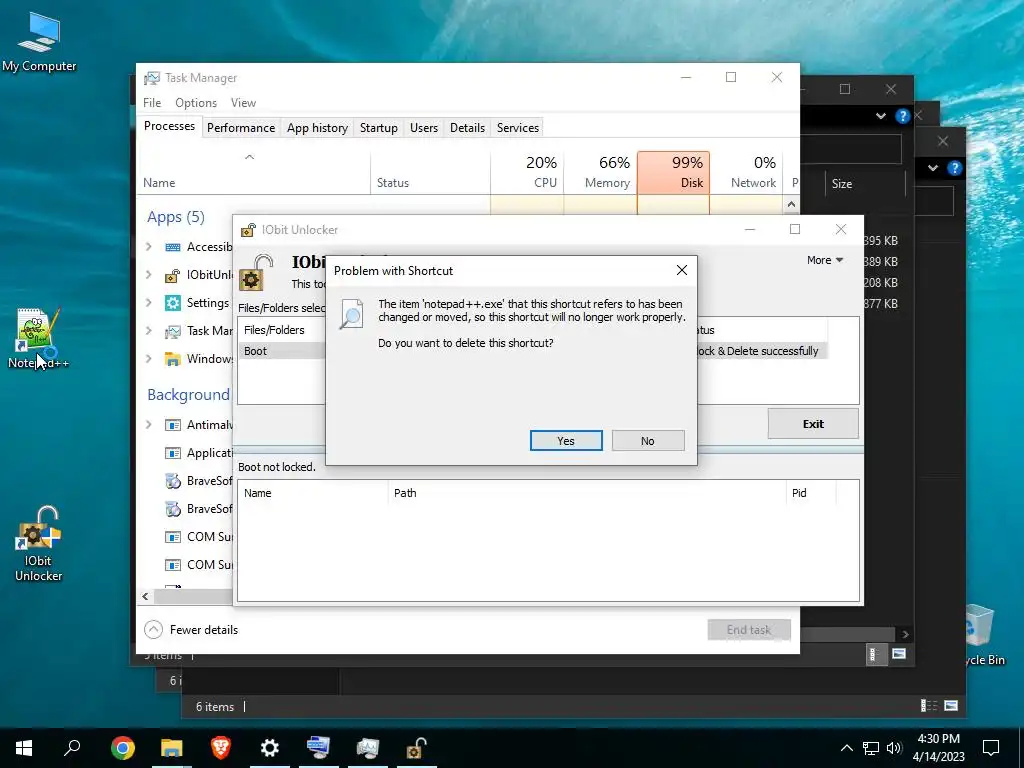Click the first BraveSoftware process icon
This screenshot has width=1024, height=768.
pos(173,481)
